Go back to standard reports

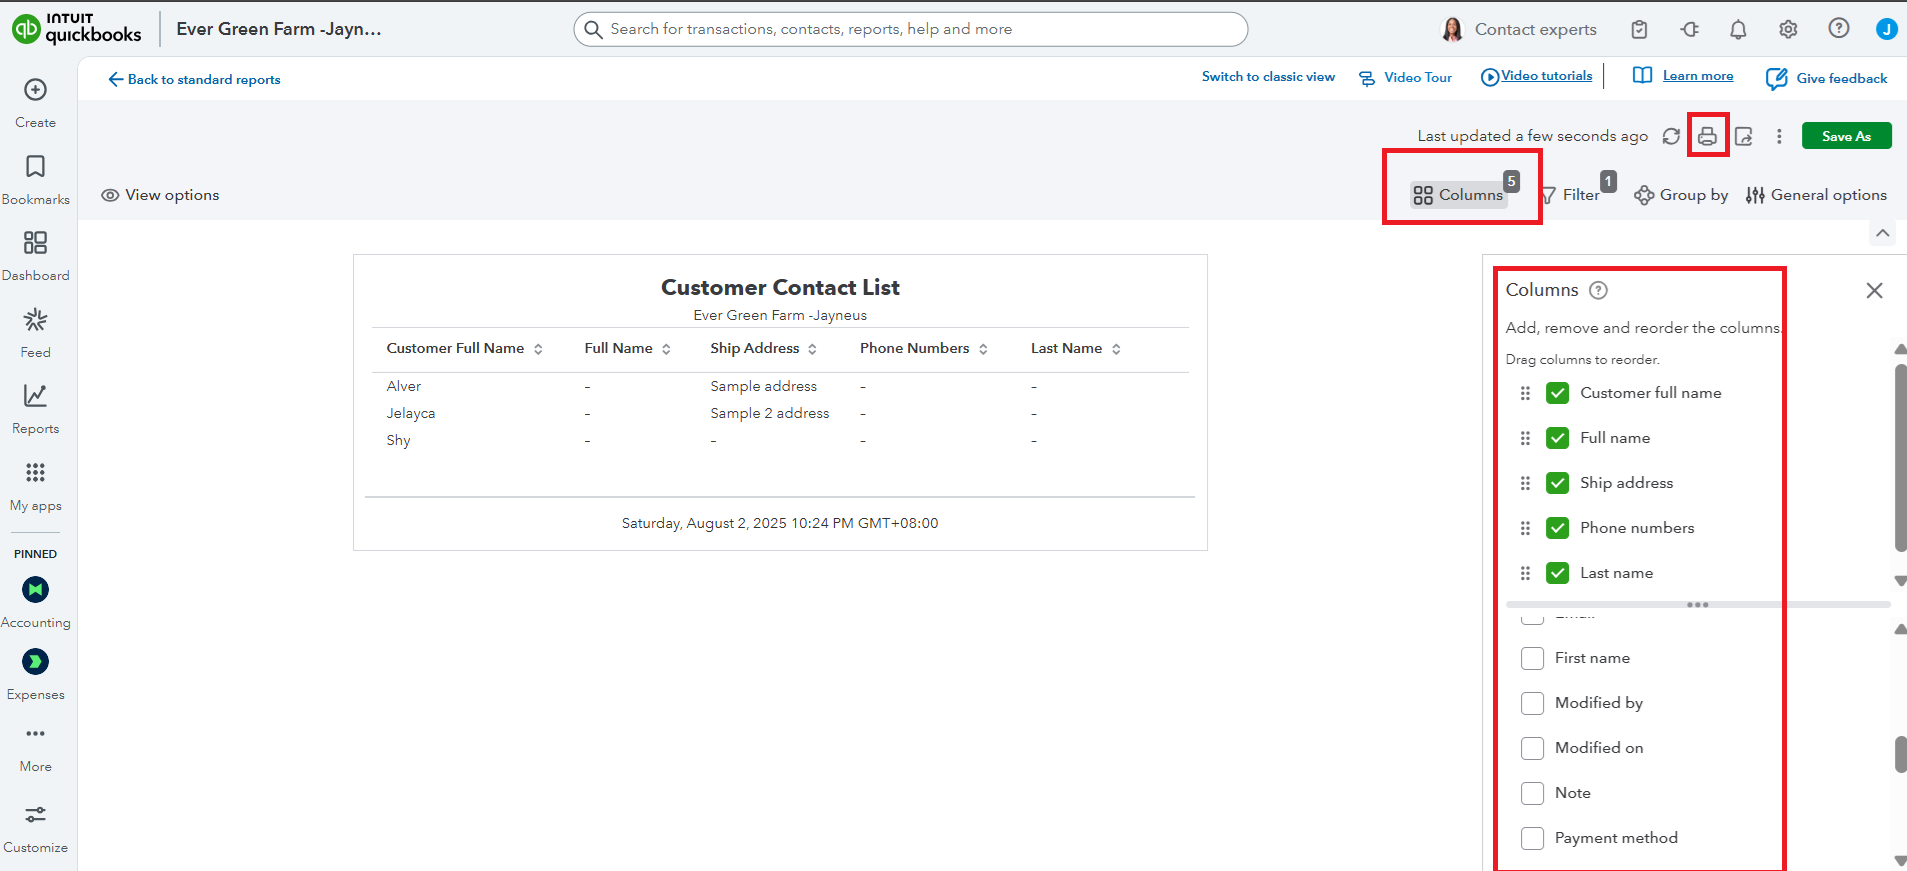pyautogui.click(x=194, y=79)
